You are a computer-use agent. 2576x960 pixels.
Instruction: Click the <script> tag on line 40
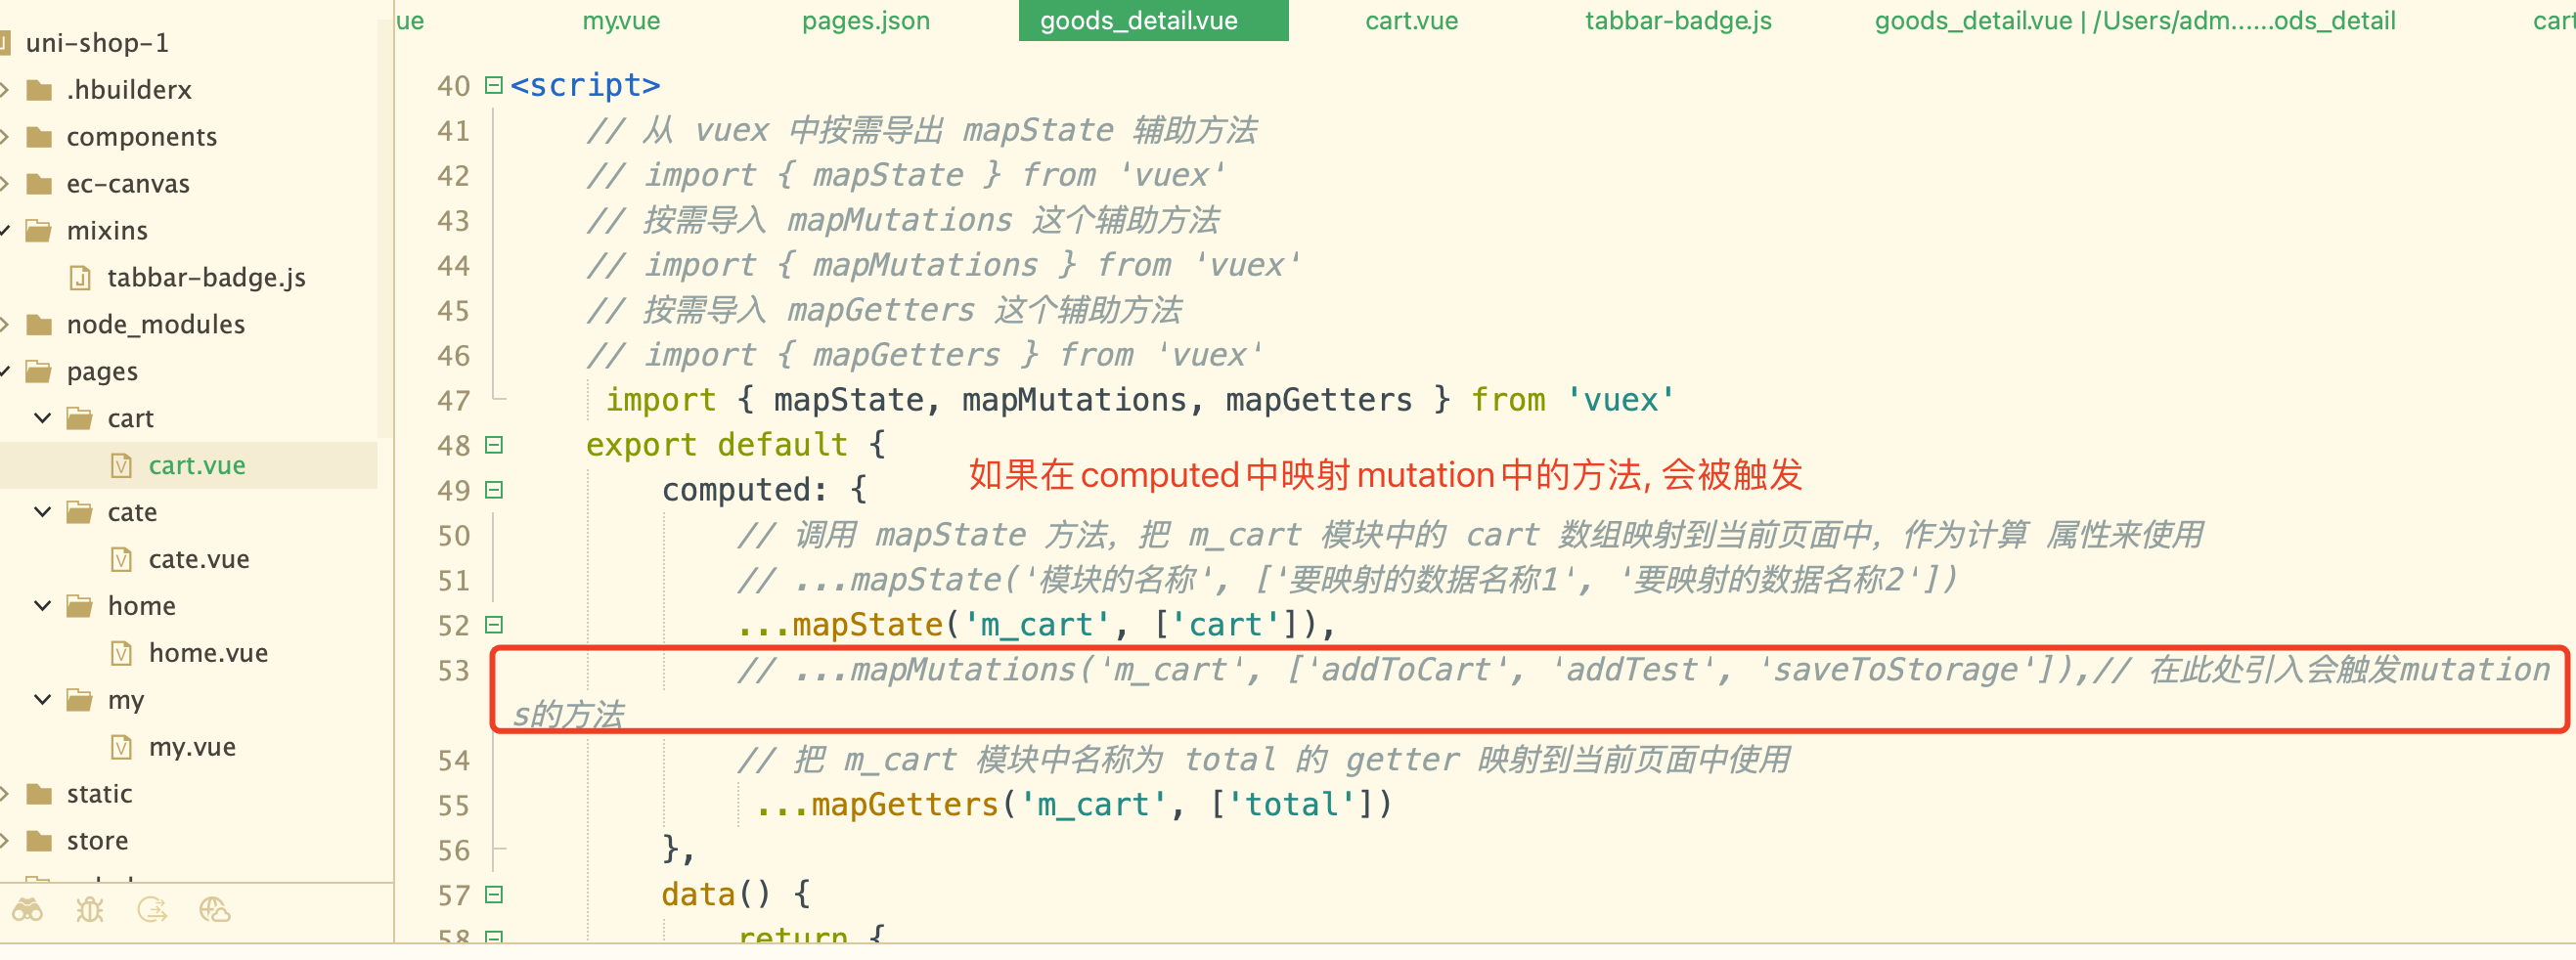585,85
